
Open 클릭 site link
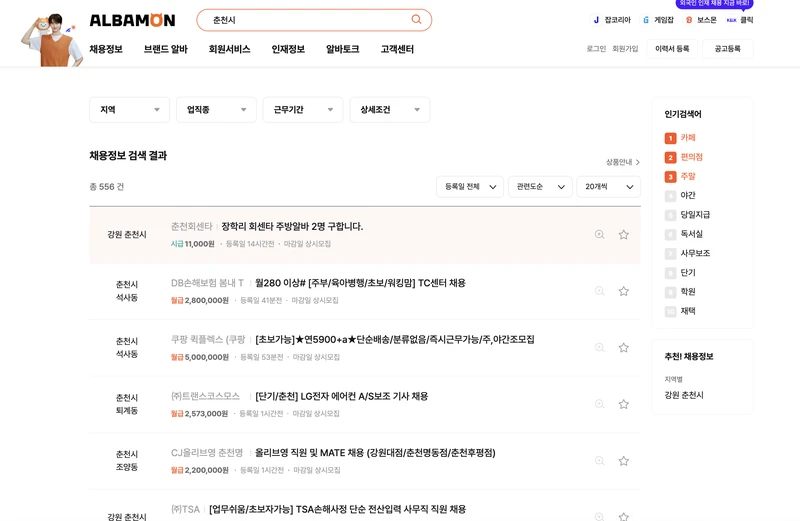pyautogui.click(x=740, y=20)
